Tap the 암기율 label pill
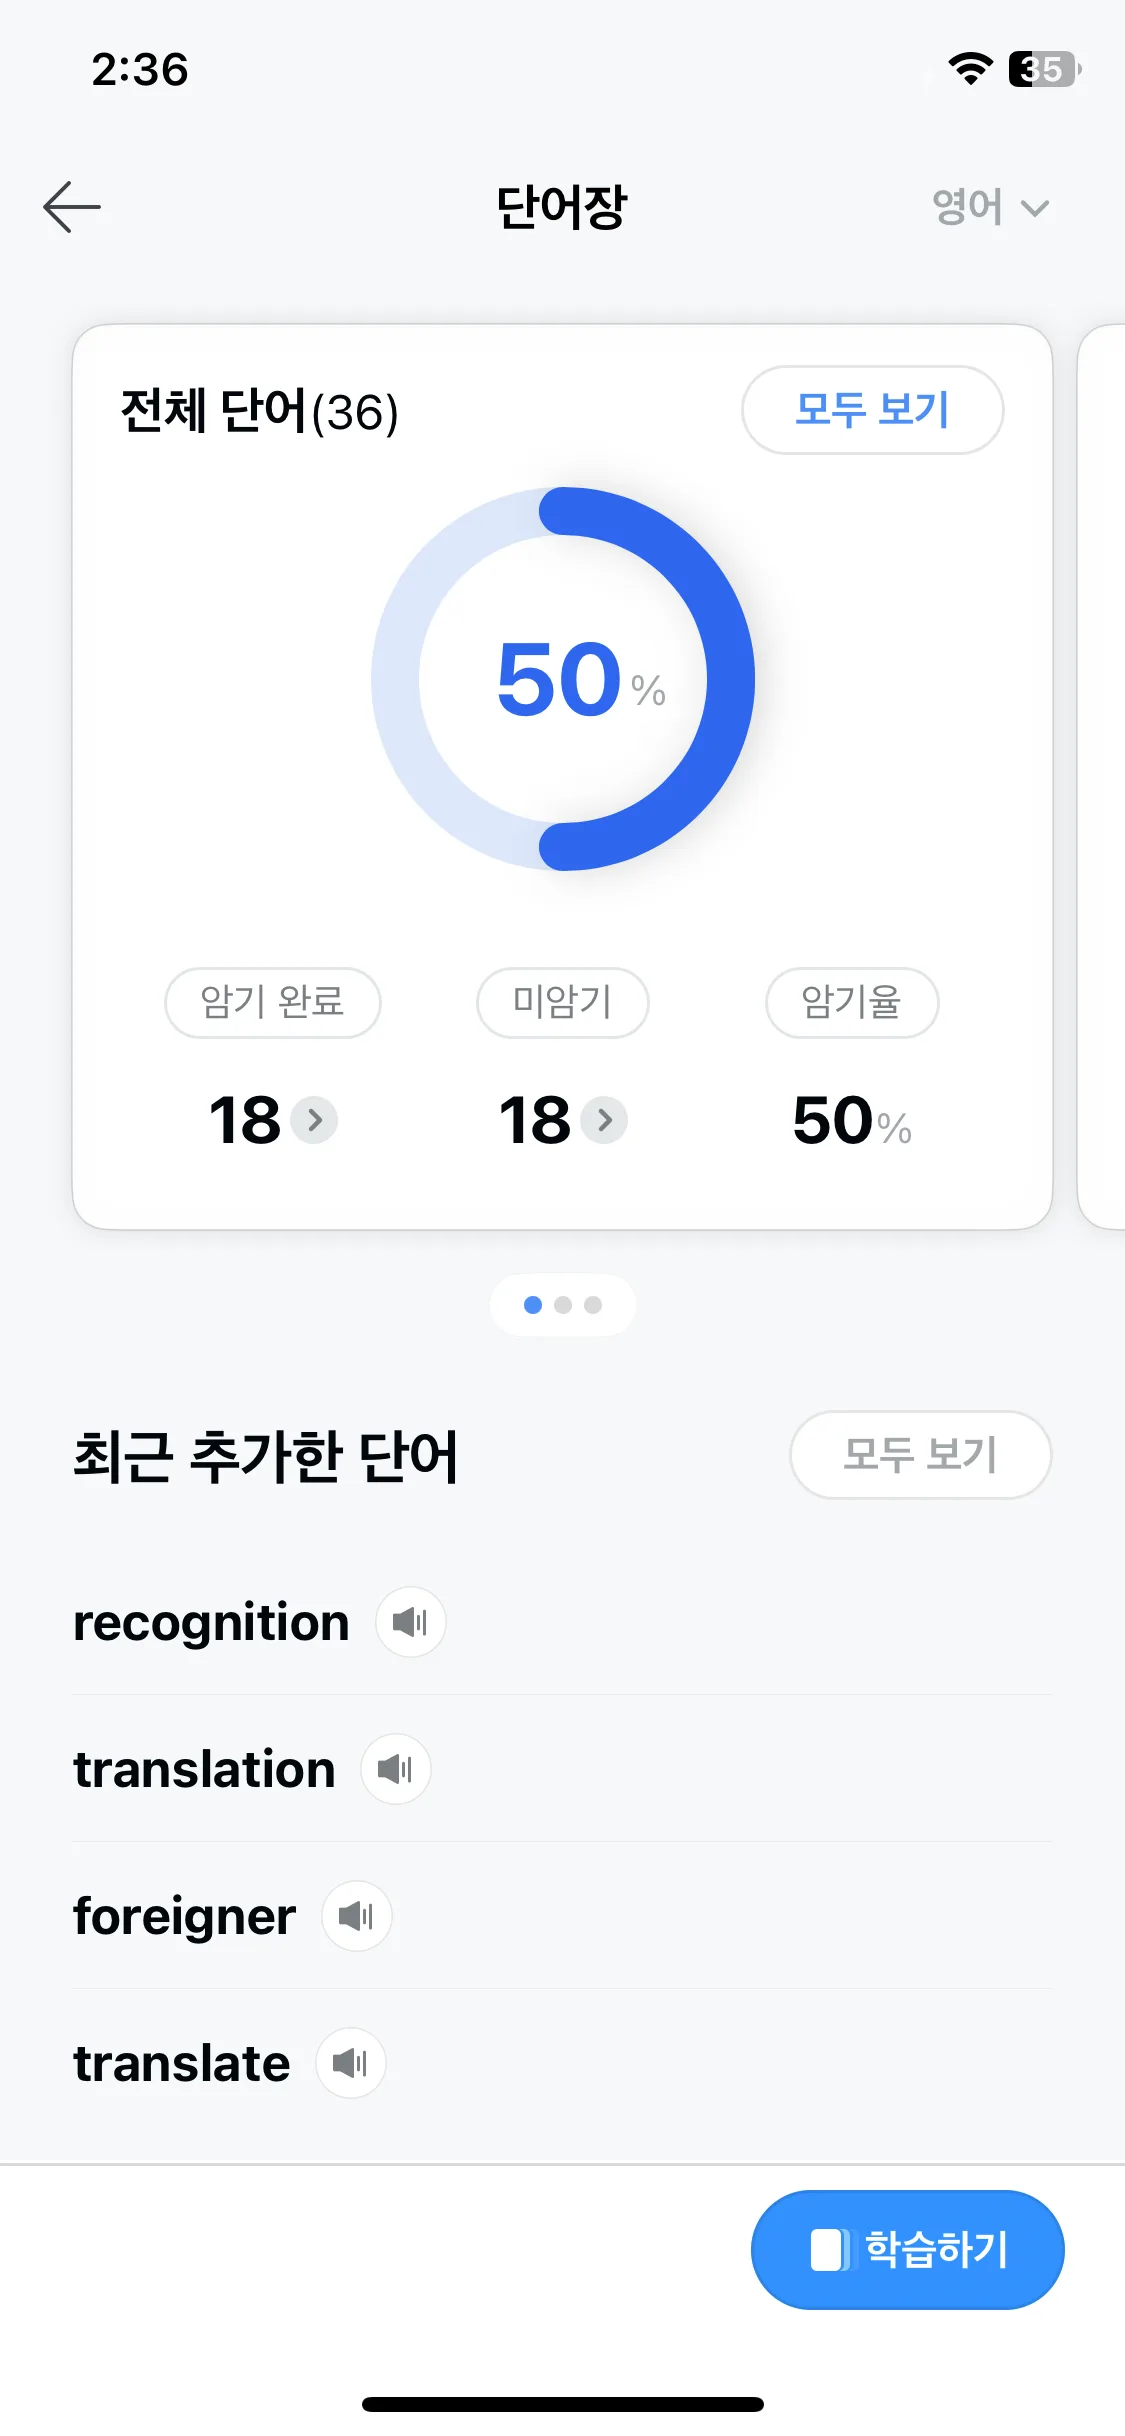 pos(852,1002)
